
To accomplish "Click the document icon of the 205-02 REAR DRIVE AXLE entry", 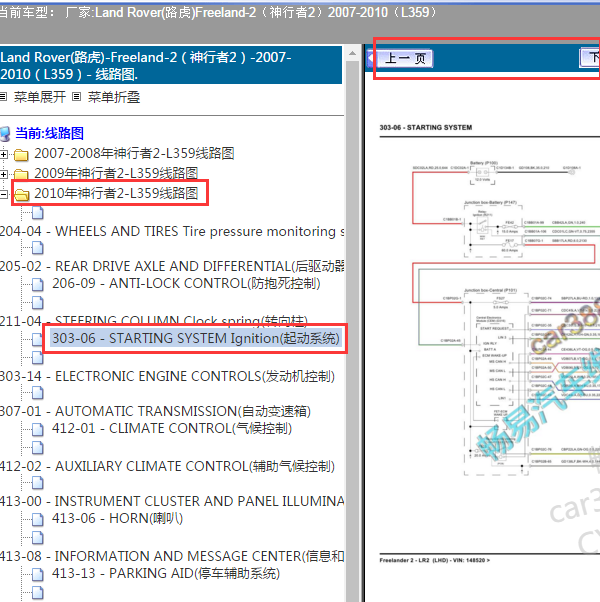I will tap(38, 248).
